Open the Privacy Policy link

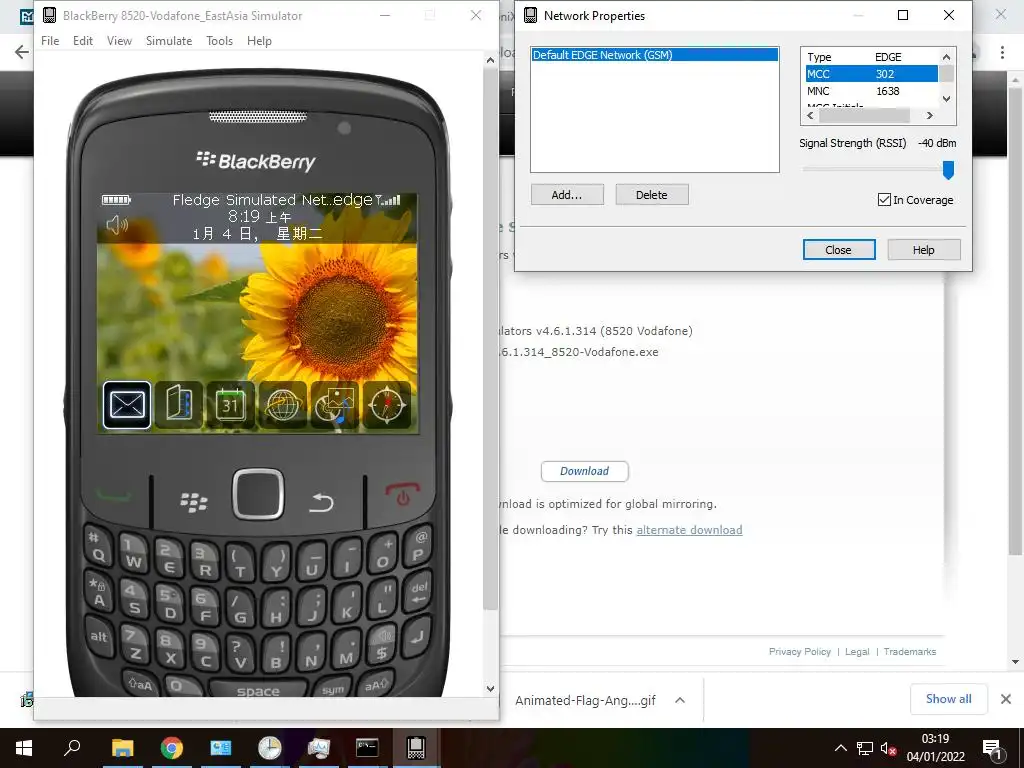coord(799,652)
